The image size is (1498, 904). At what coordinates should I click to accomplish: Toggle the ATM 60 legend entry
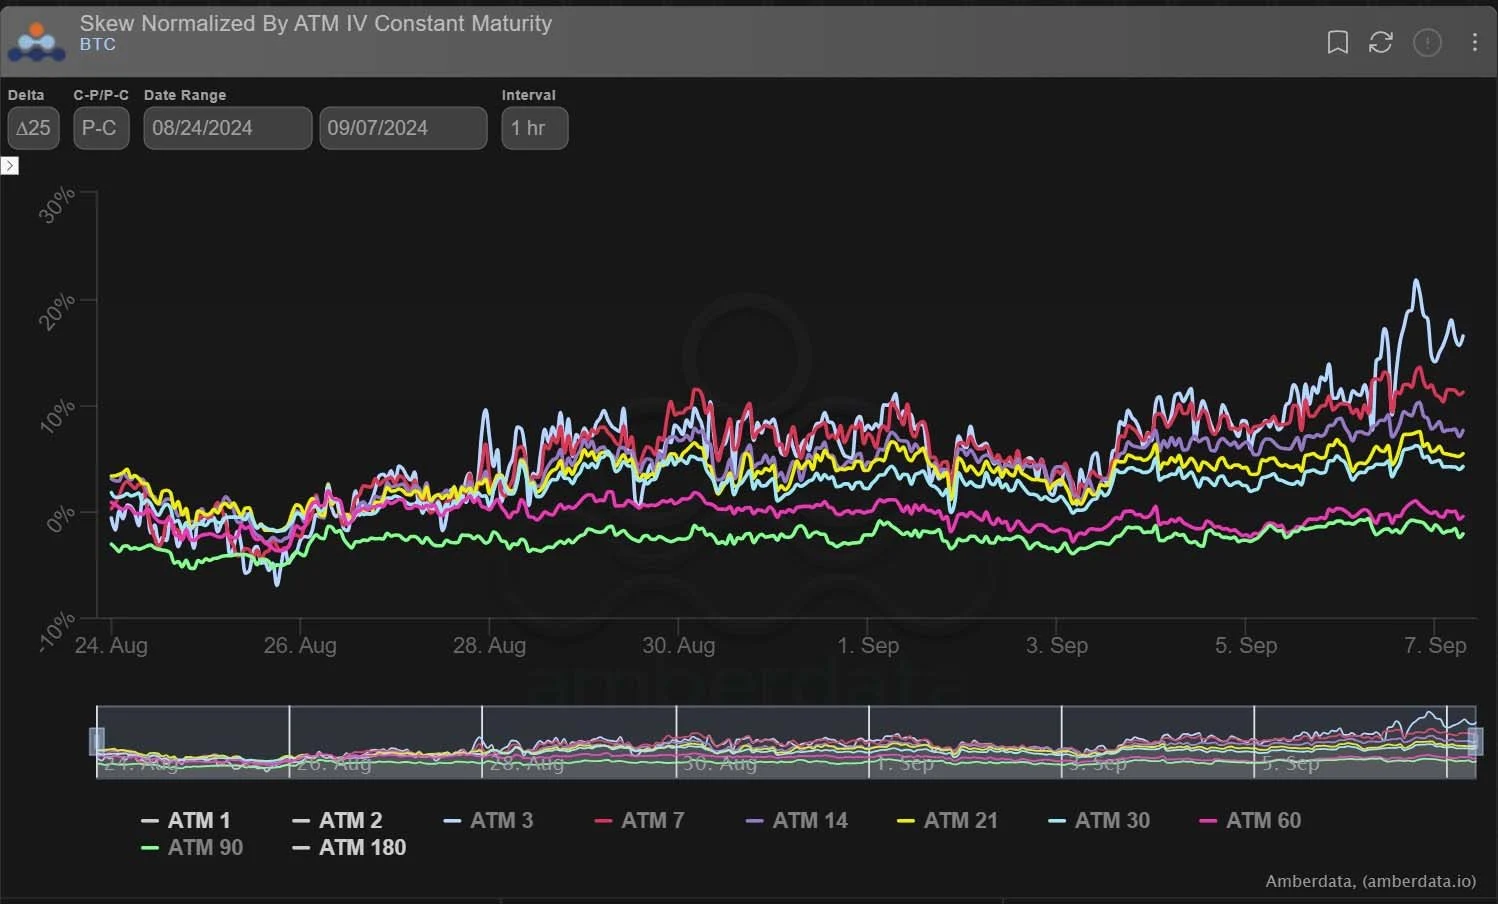[x=1250, y=820]
